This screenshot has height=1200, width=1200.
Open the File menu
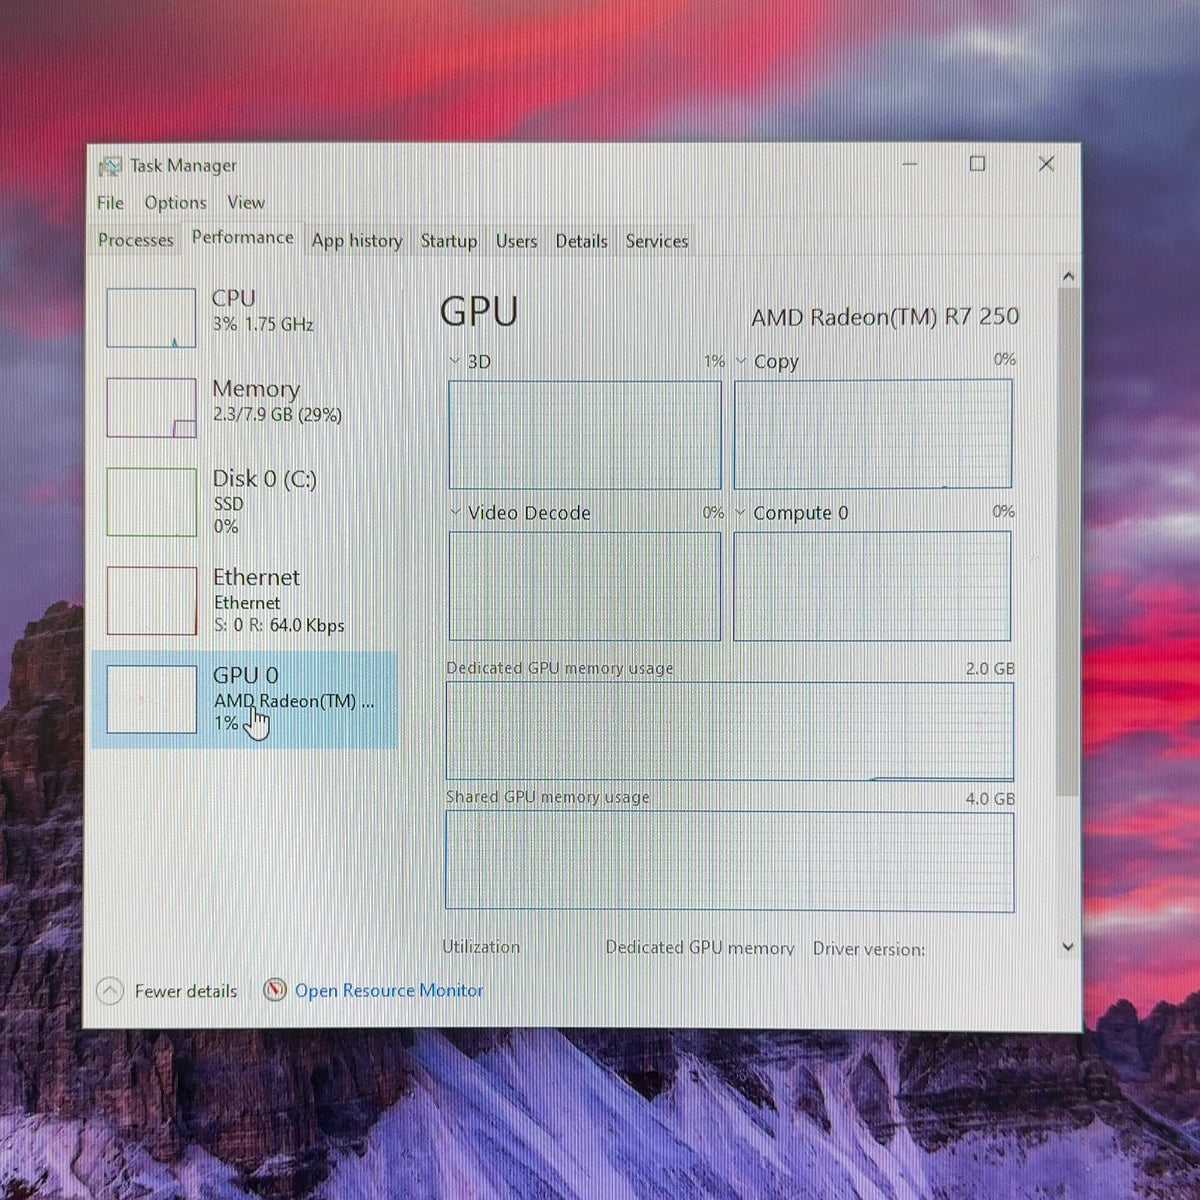[110, 203]
